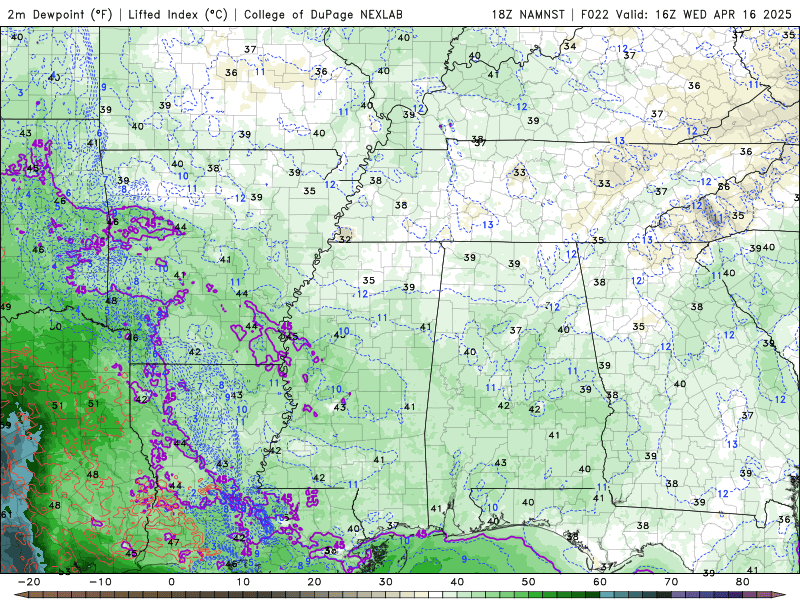
Task: Click the 'Lifted Index (°C)' title text
Action: 178,14
